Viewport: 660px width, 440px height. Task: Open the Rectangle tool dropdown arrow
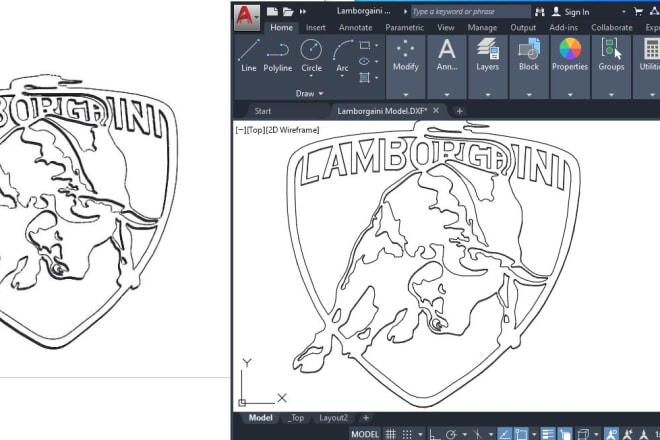(376, 45)
